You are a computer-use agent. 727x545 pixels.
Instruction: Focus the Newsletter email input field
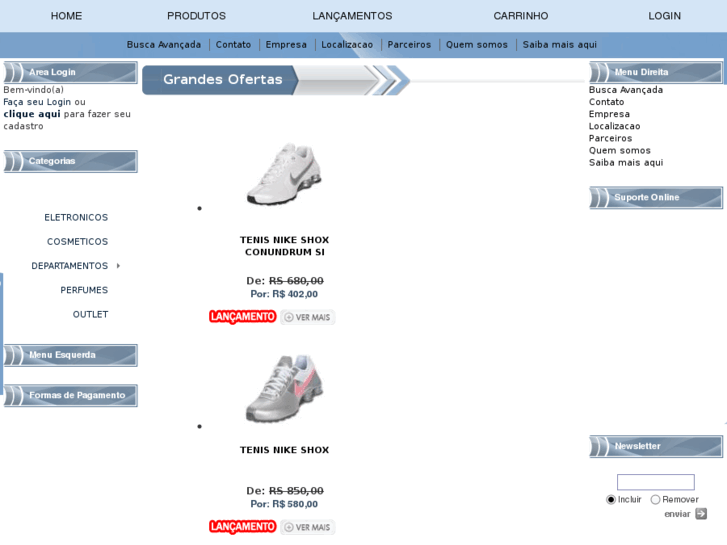click(x=656, y=482)
